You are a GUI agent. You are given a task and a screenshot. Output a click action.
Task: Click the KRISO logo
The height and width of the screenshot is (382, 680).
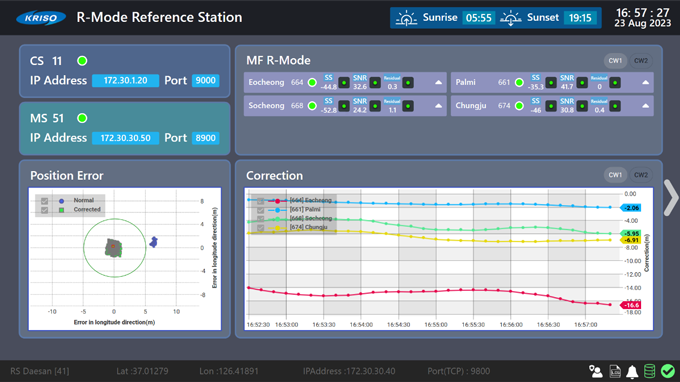tap(41, 18)
